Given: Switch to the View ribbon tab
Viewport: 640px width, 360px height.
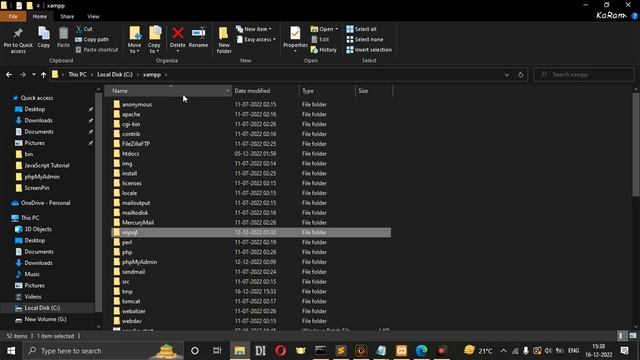Looking at the screenshot, I should coord(93,16).
